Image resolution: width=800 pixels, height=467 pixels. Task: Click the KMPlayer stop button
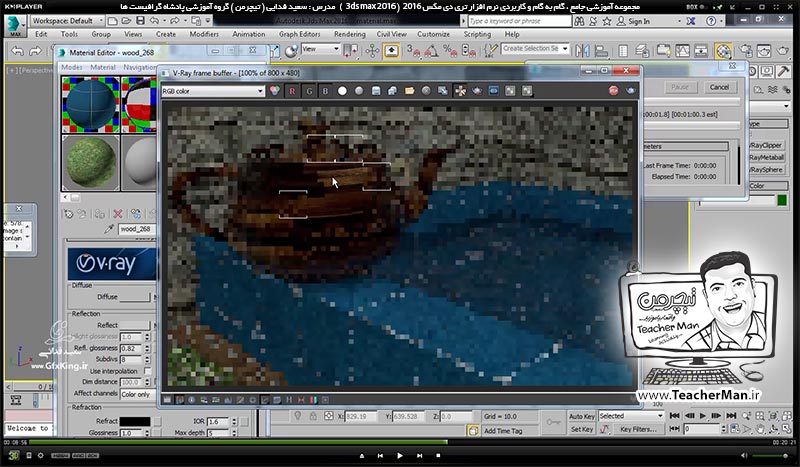pos(438,455)
